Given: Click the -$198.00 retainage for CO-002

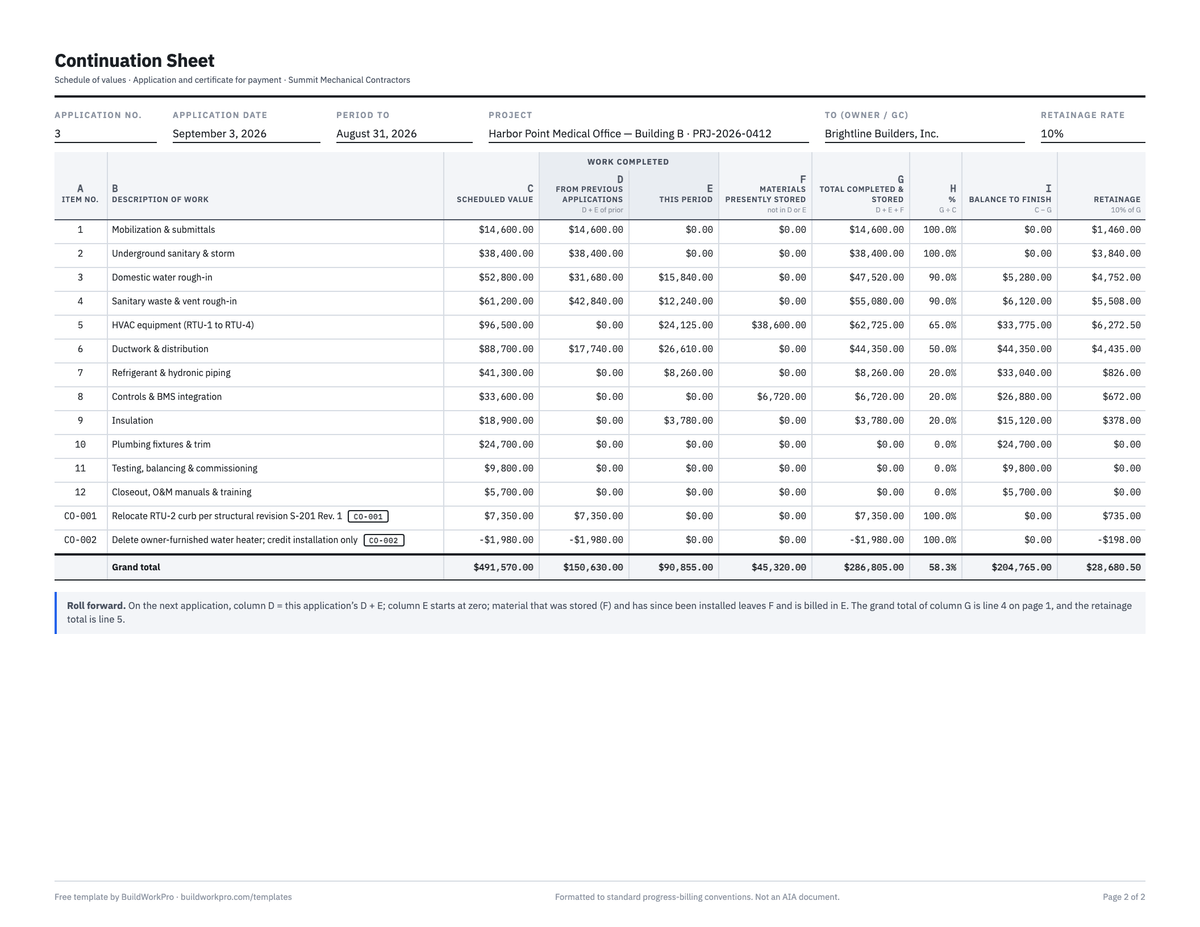Looking at the screenshot, I should click(1119, 540).
